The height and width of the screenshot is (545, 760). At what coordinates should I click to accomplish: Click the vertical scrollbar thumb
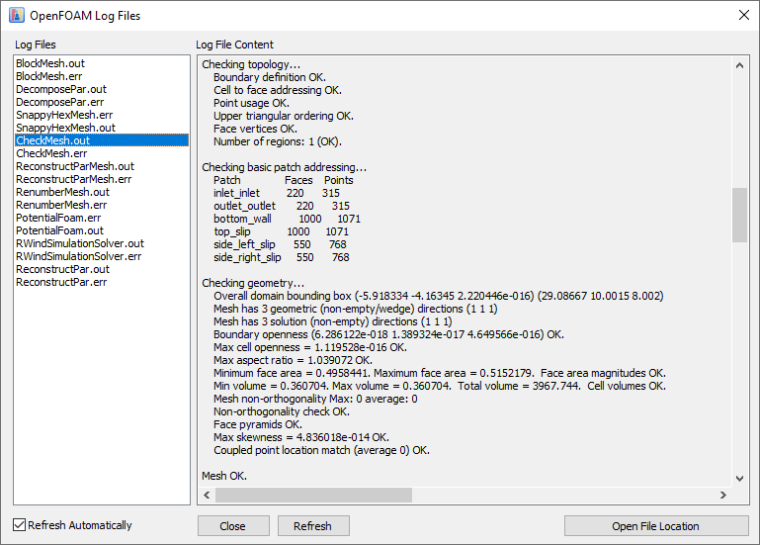(739, 215)
